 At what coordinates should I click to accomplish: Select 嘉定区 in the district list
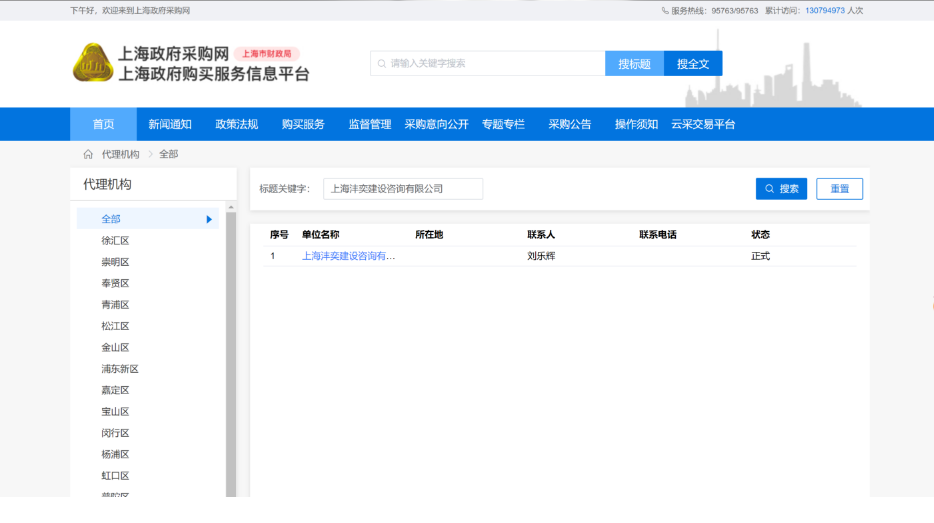(x=116, y=390)
